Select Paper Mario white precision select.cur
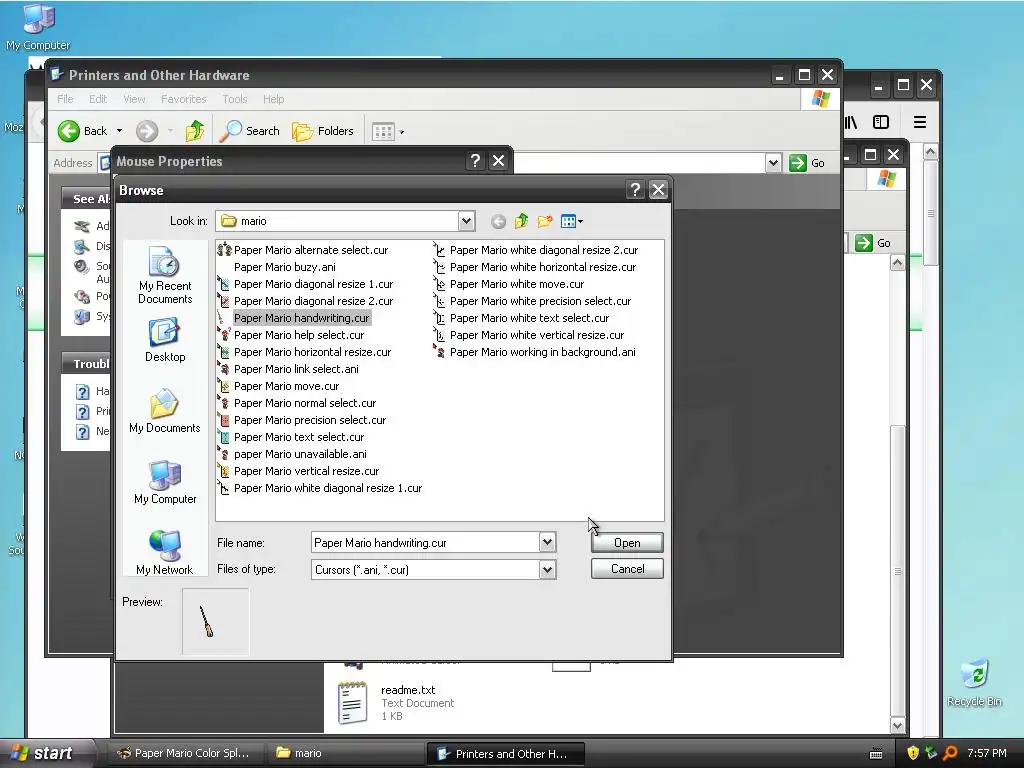The height and width of the screenshot is (768, 1024). click(533, 301)
